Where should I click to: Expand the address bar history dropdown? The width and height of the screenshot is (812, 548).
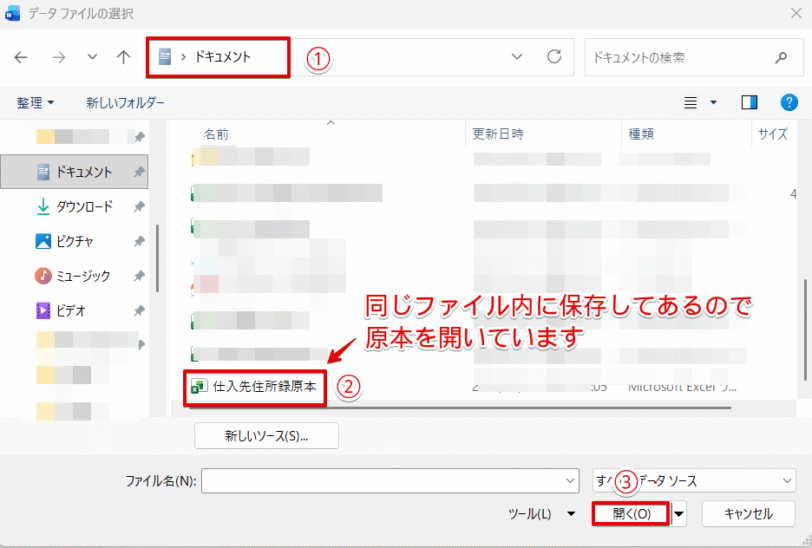coord(516,56)
